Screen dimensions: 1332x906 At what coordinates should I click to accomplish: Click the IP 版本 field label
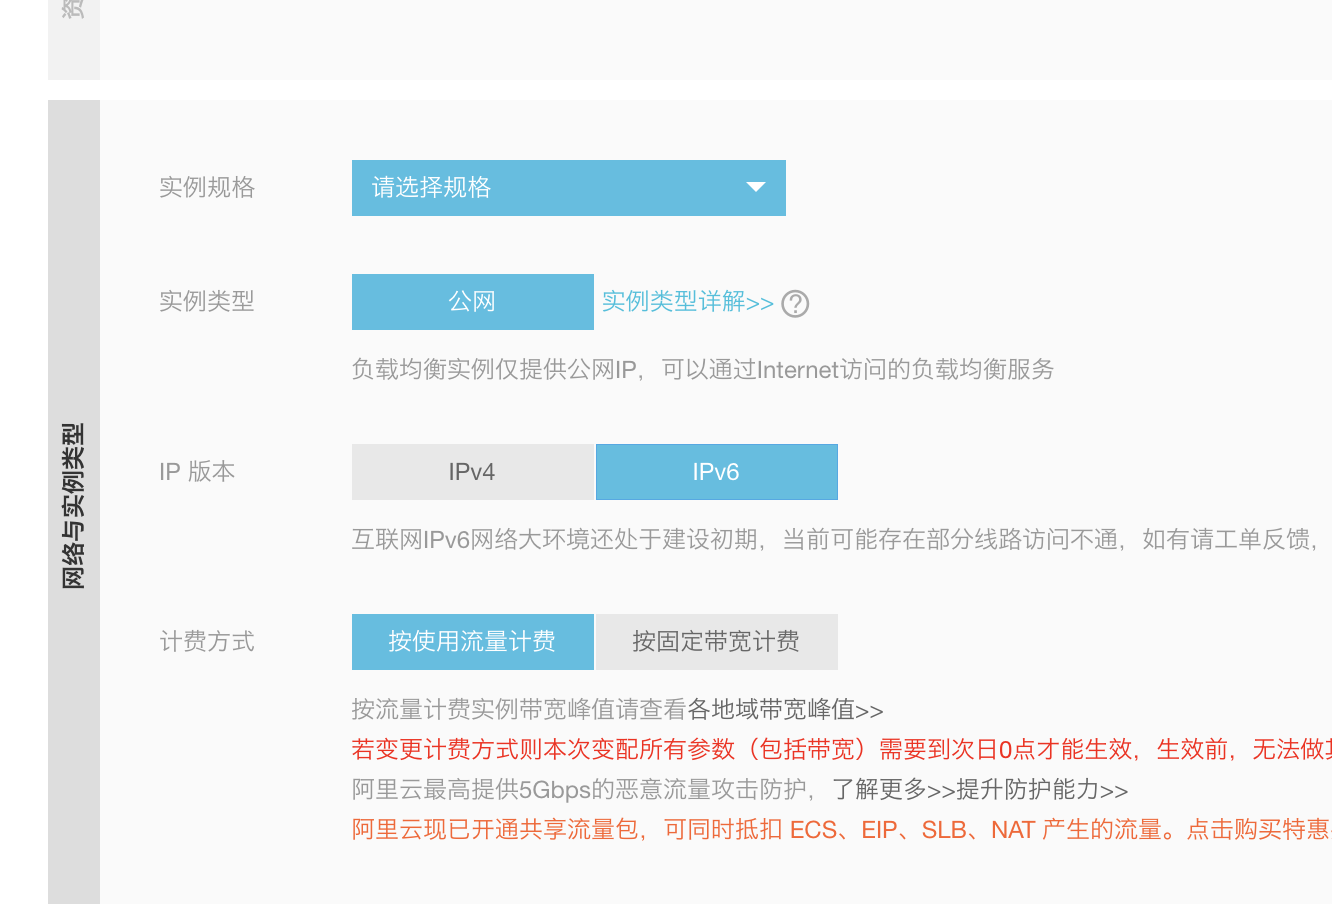(x=197, y=472)
